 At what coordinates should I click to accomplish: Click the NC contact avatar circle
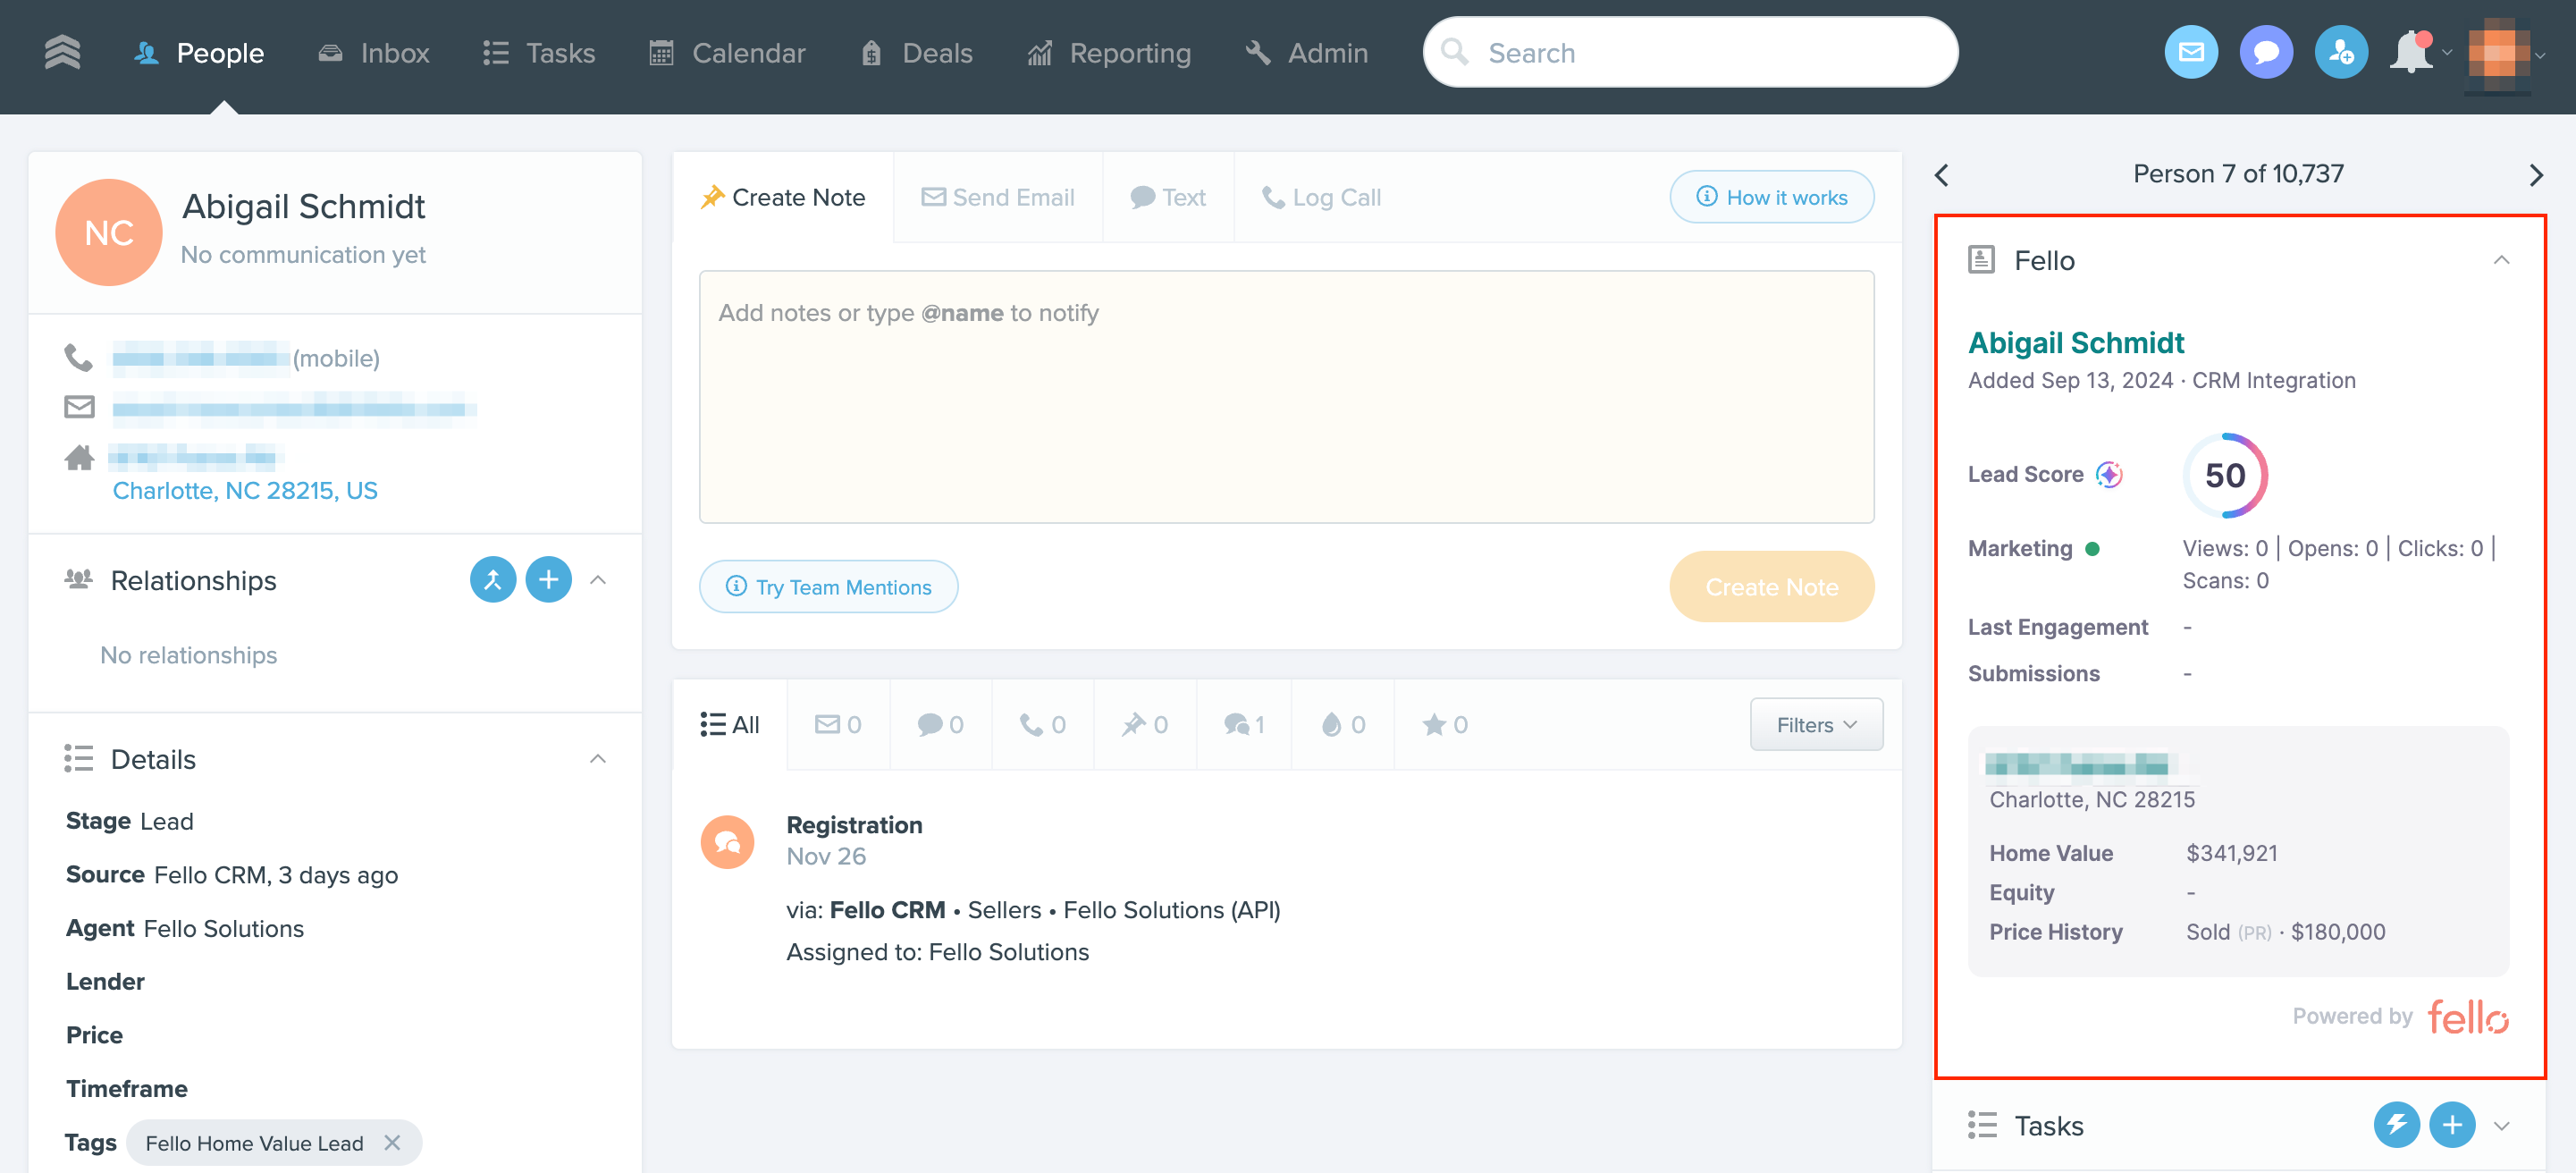[108, 232]
